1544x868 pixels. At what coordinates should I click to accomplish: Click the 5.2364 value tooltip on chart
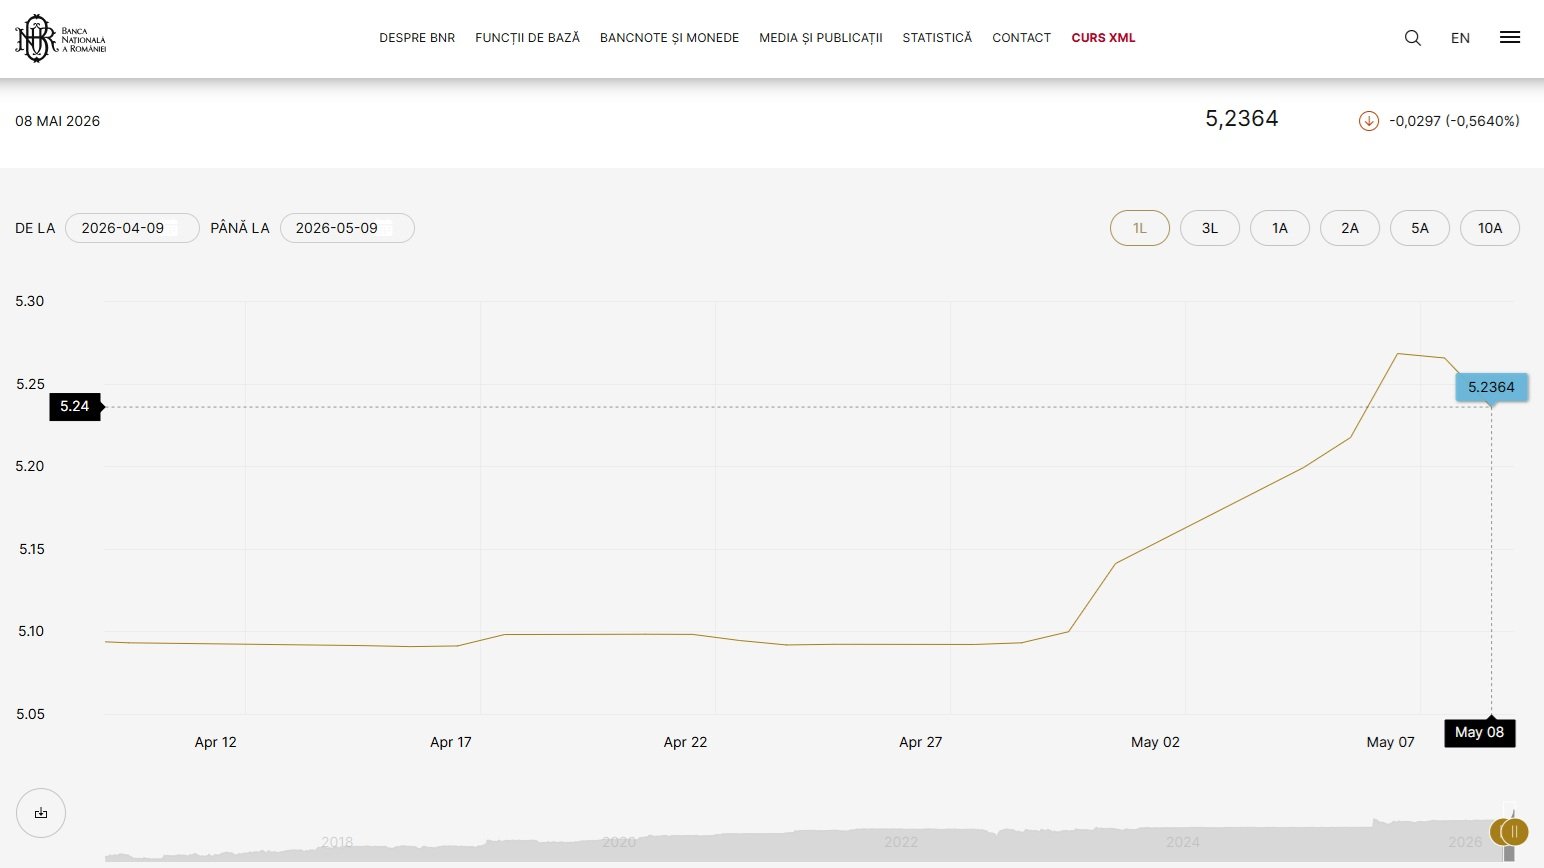pyautogui.click(x=1491, y=387)
